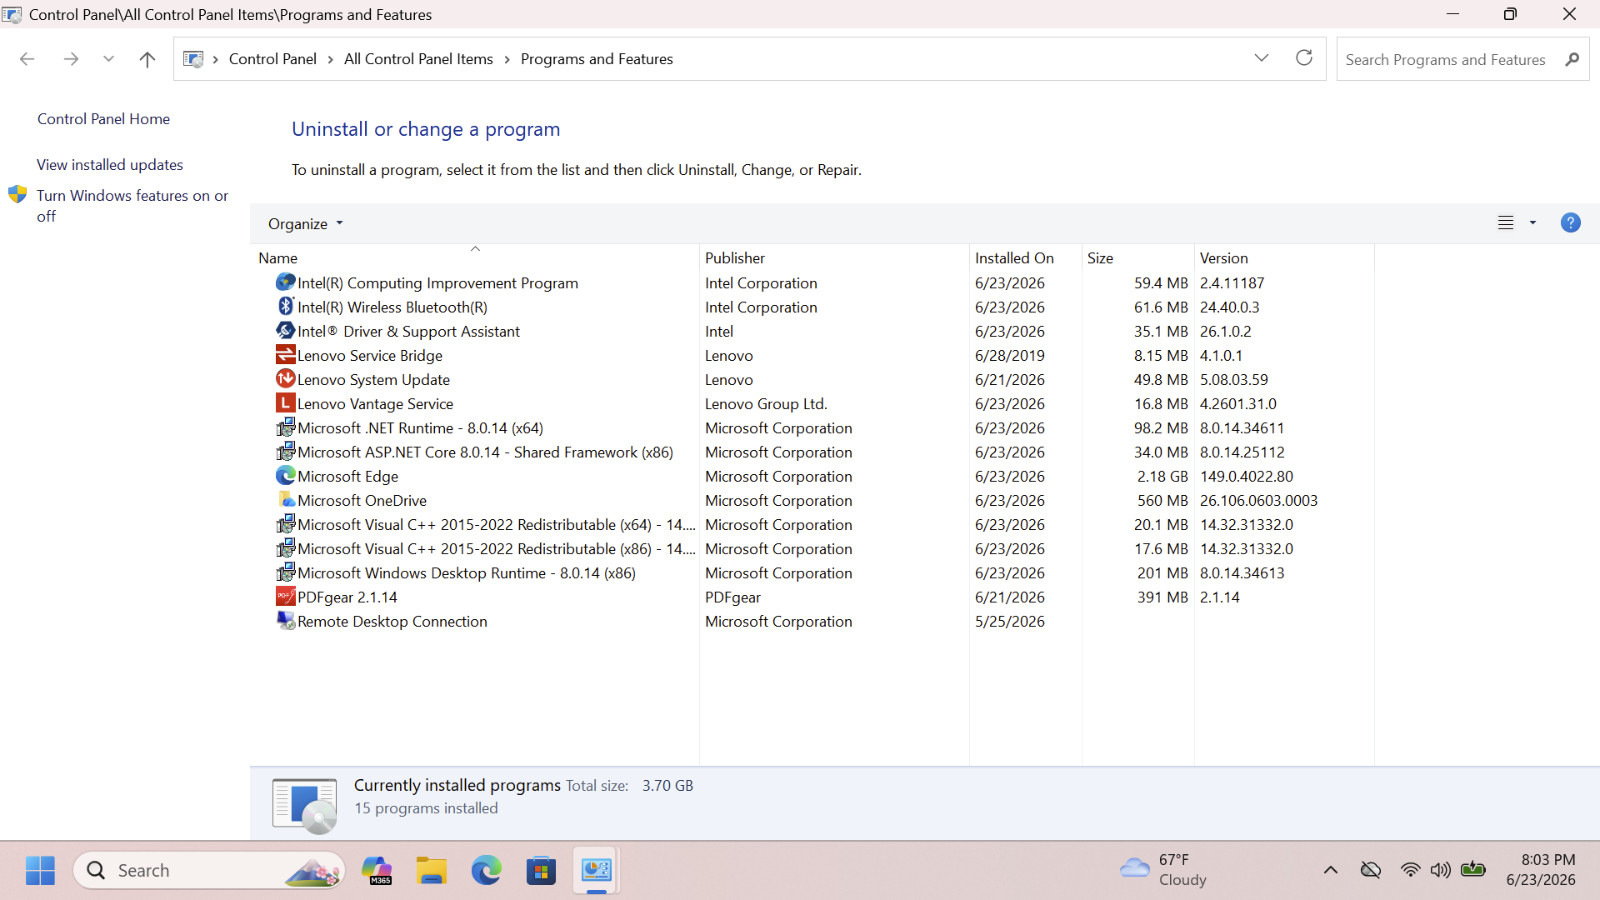Expand the address bar history dropdown
This screenshot has width=1600, height=900.
pyautogui.click(x=1261, y=58)
